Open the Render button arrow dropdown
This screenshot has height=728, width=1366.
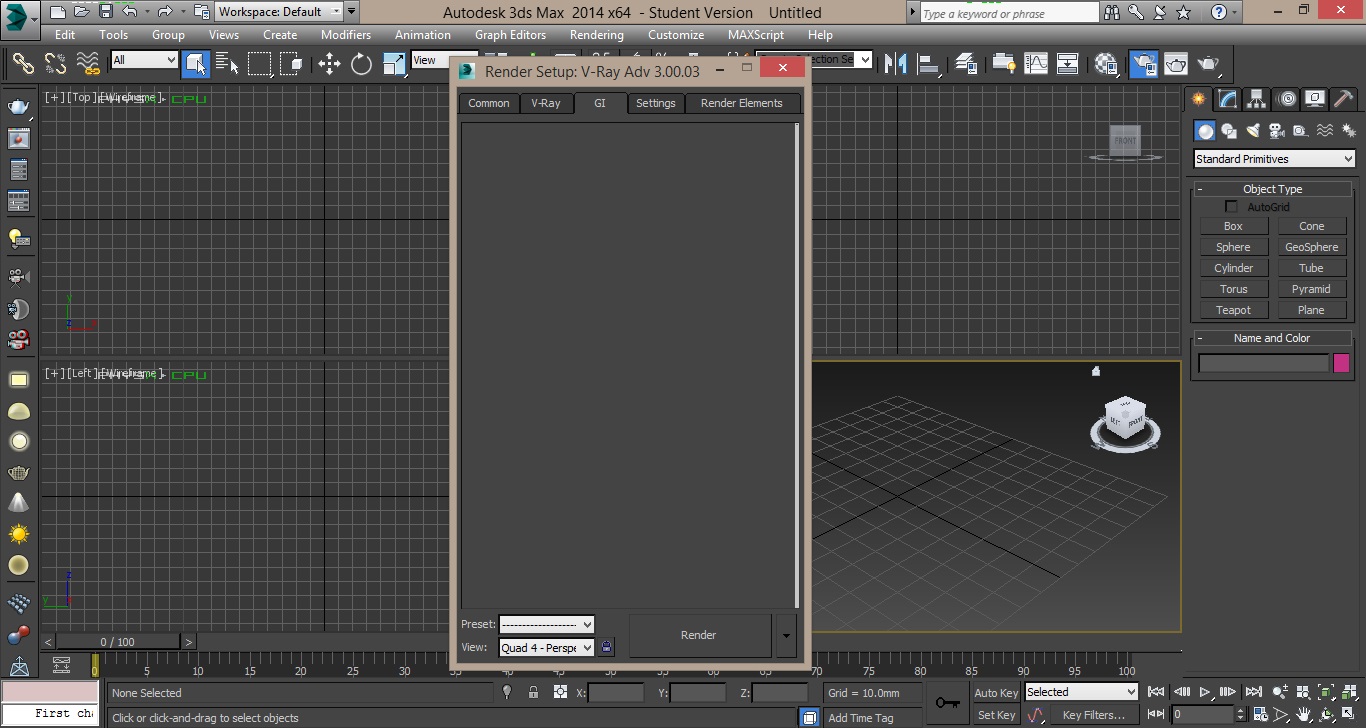coord(786,635)
